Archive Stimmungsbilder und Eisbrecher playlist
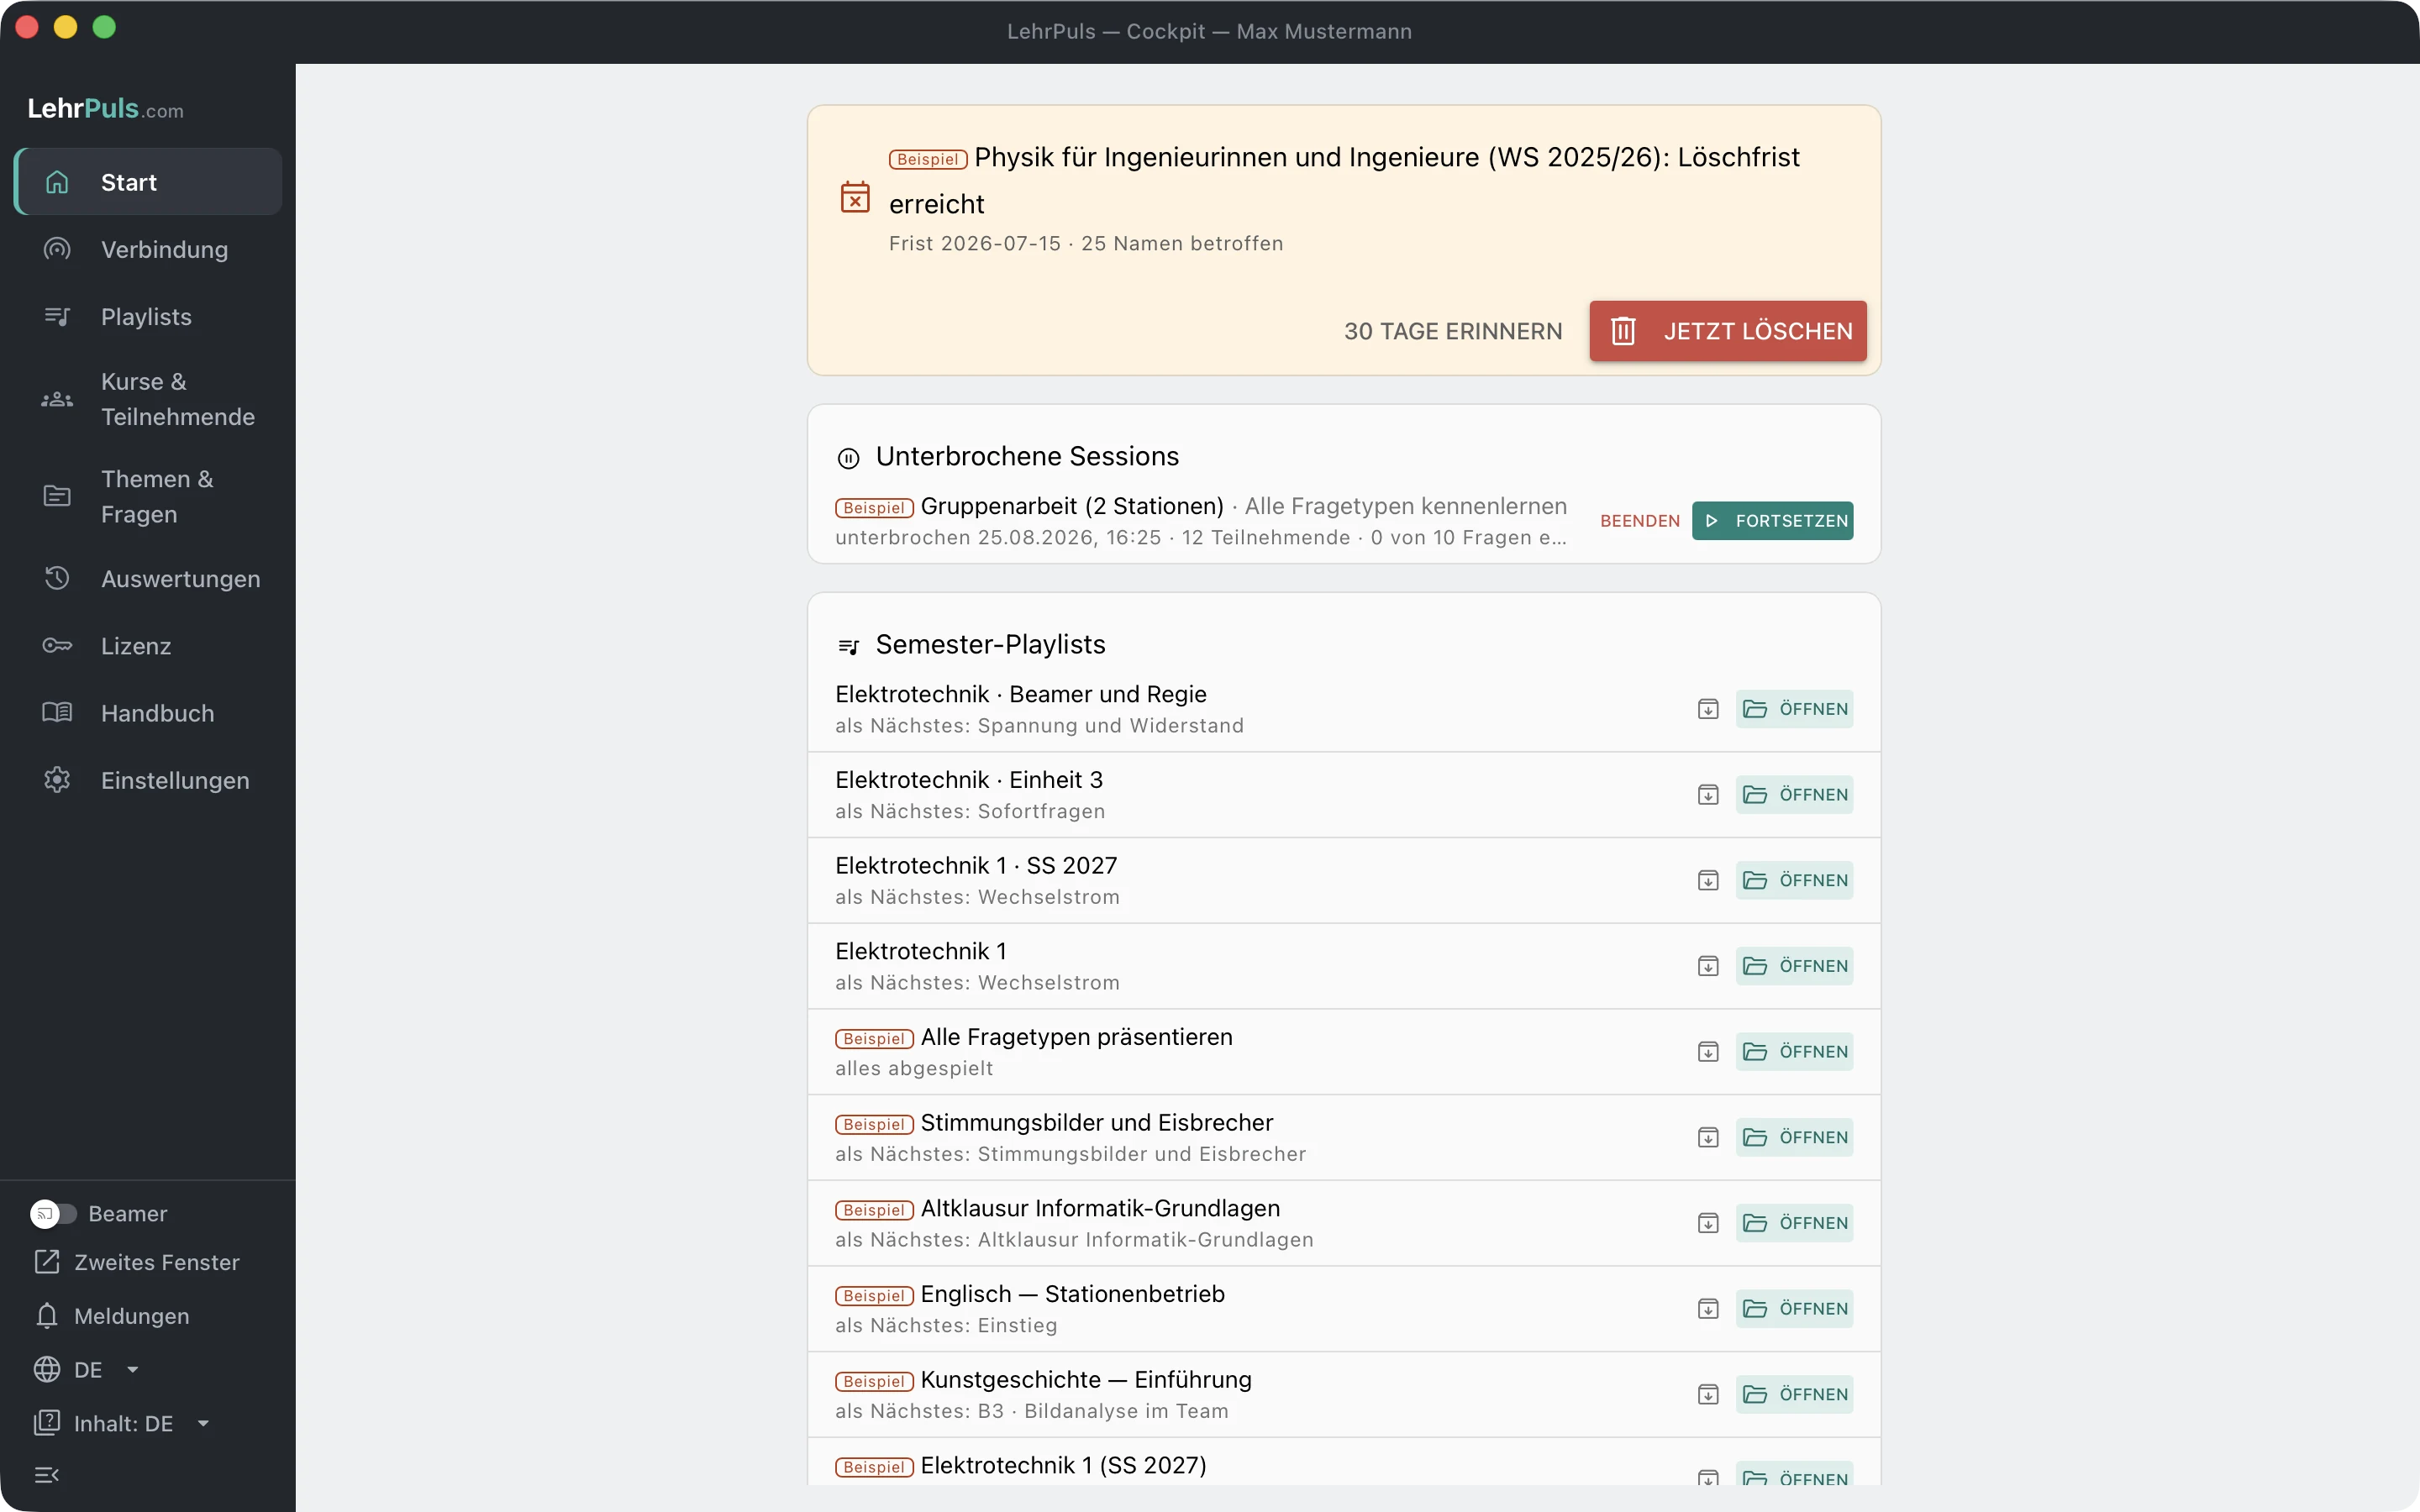Screen dimensions: 2420x1512 pyautogui.click(x=1708, y=1137)
